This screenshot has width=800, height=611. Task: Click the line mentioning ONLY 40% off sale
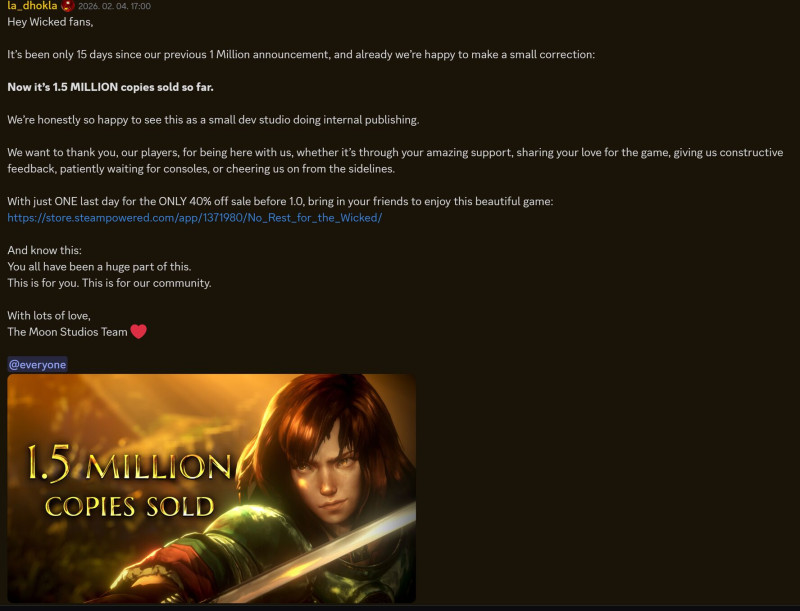point(280,201)
